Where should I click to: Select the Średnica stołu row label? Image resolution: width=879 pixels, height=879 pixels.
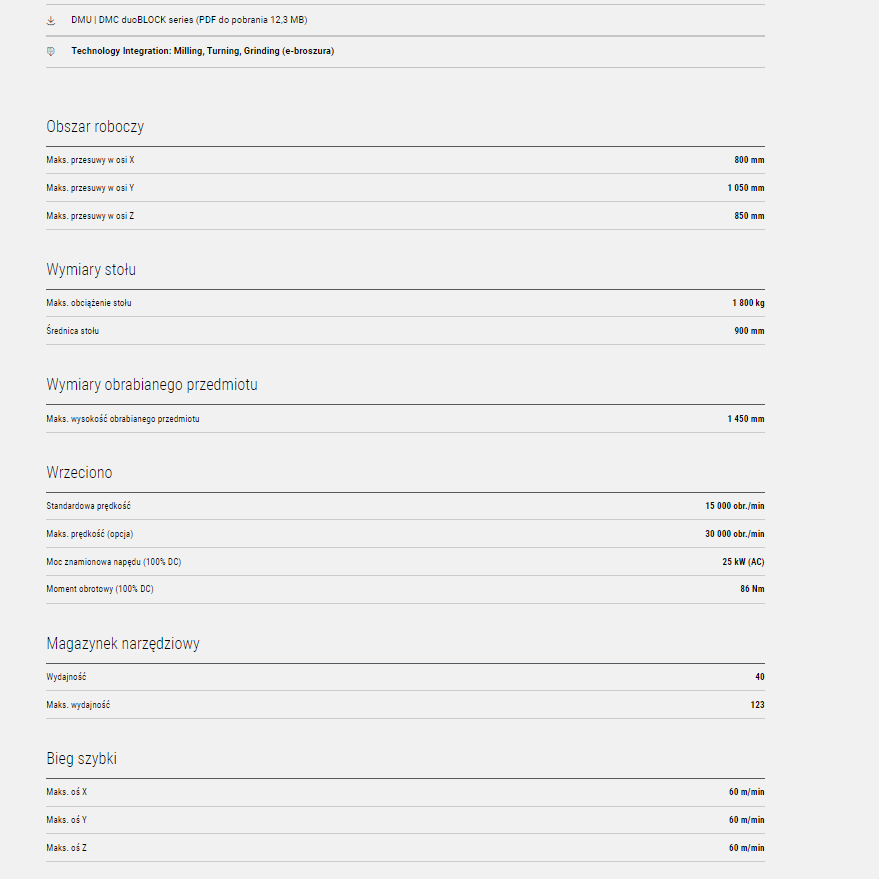[x=73, y=331]
